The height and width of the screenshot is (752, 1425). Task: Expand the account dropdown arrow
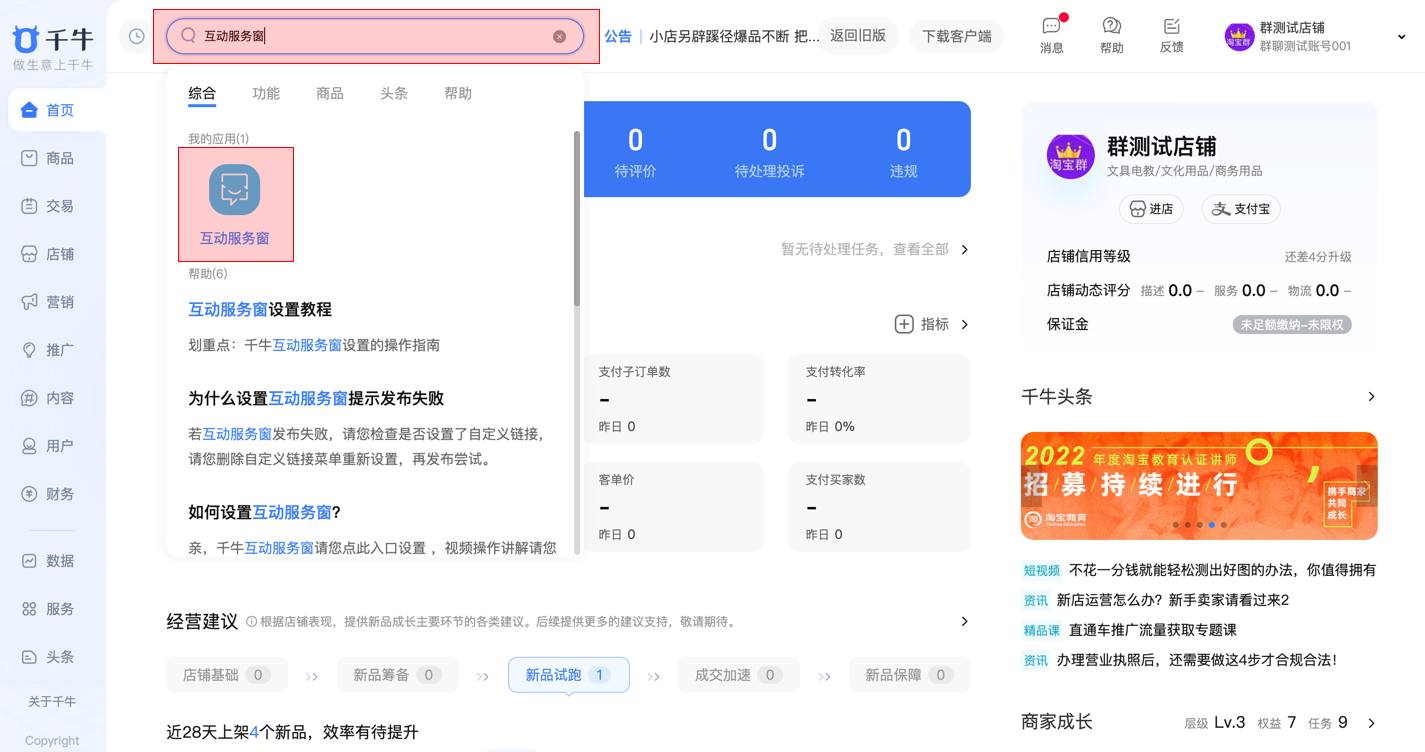[1401, 37]
